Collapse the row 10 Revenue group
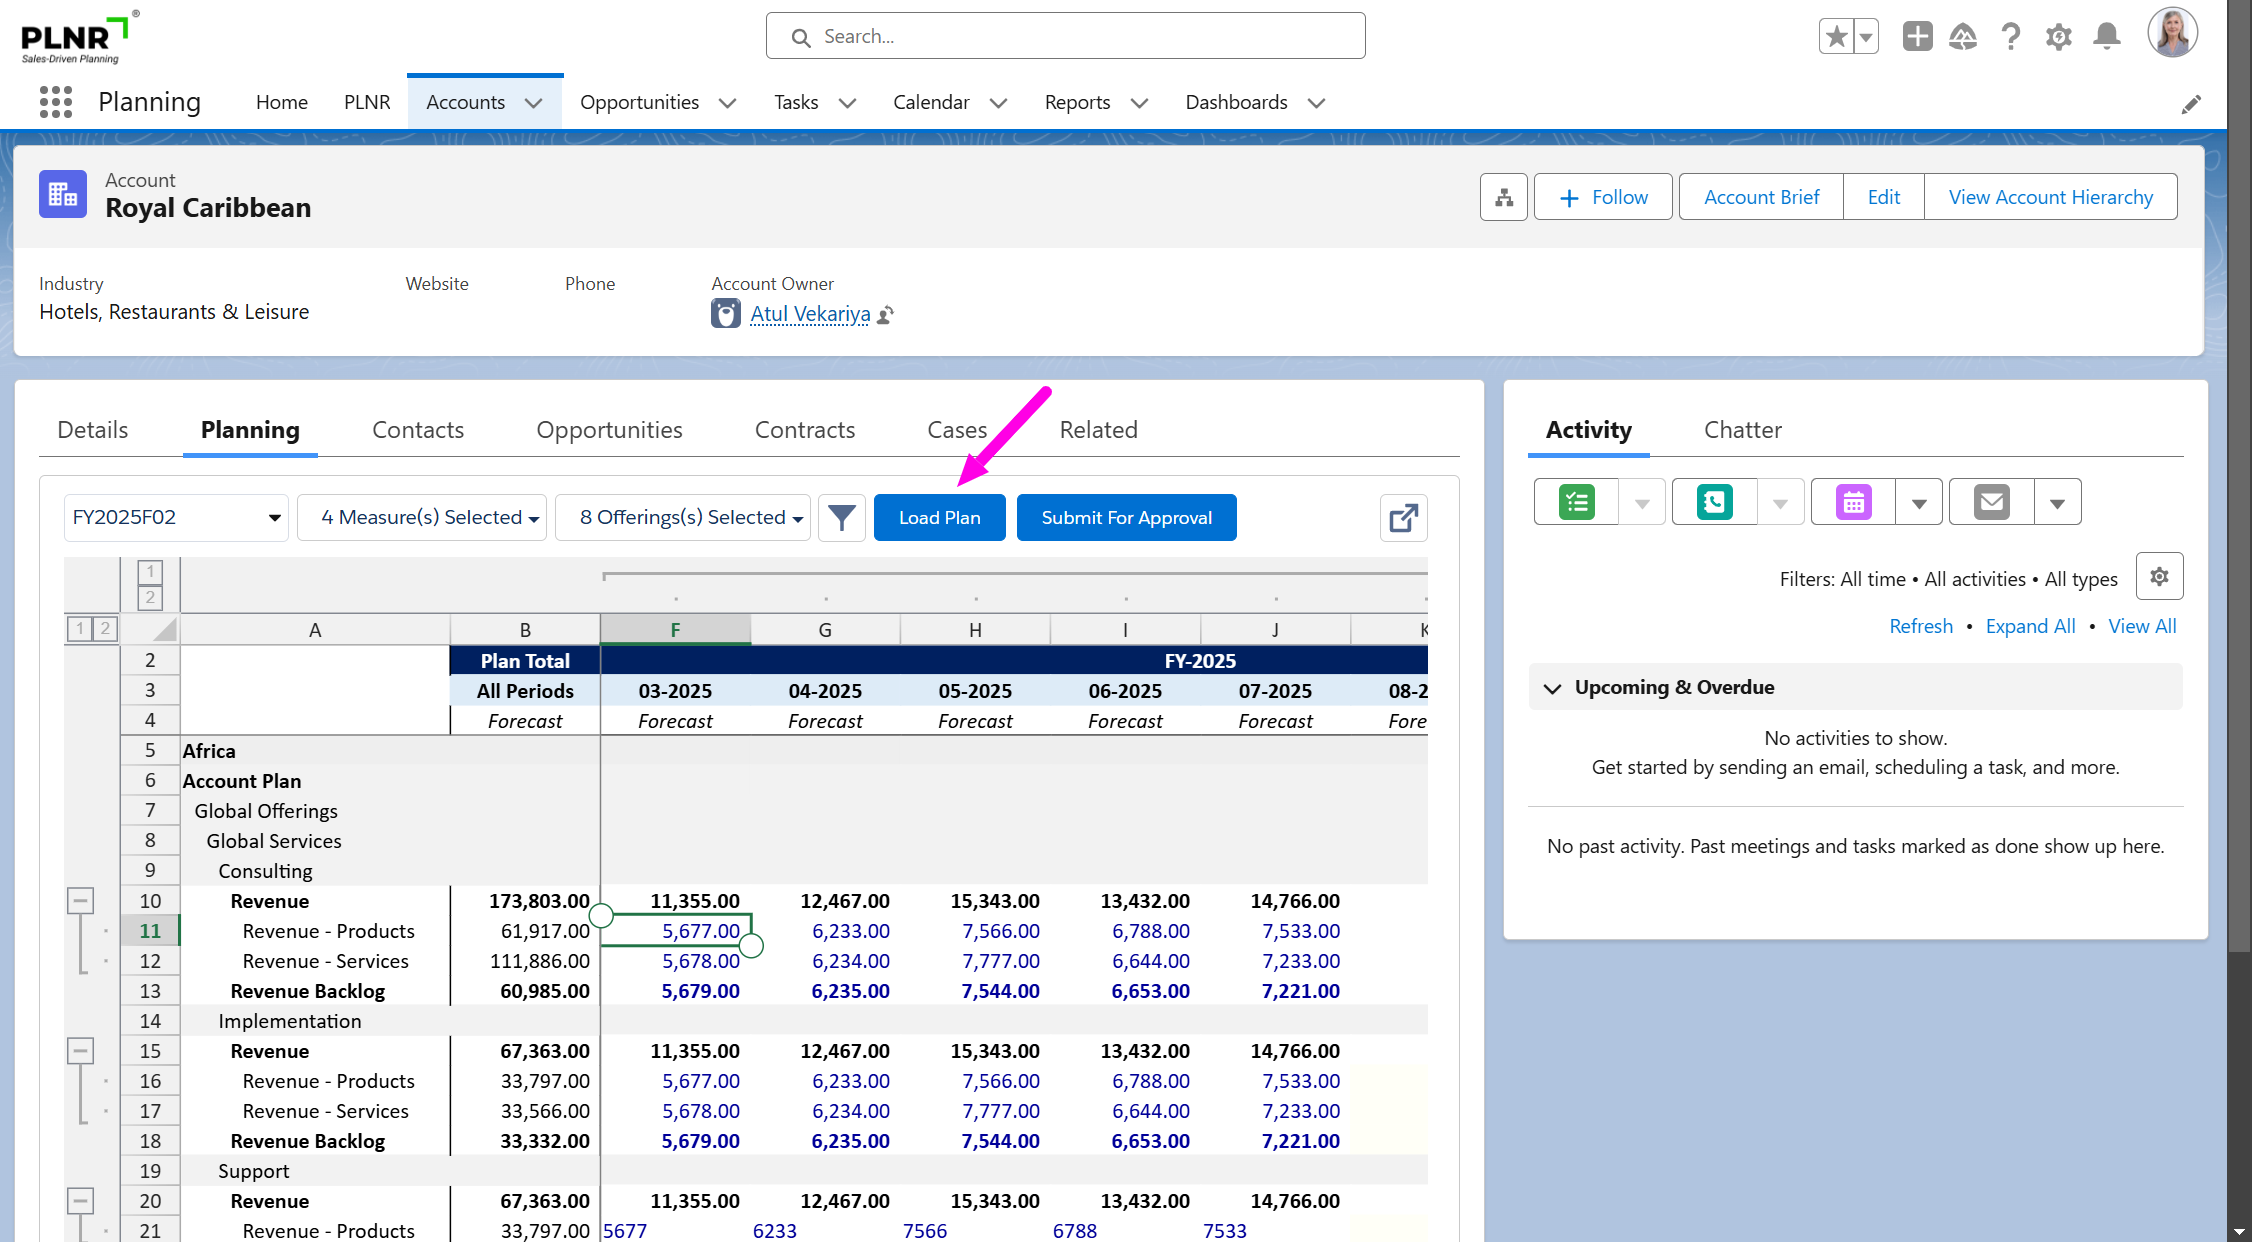Screen dimensions: 2252x1242 (81, 901)
